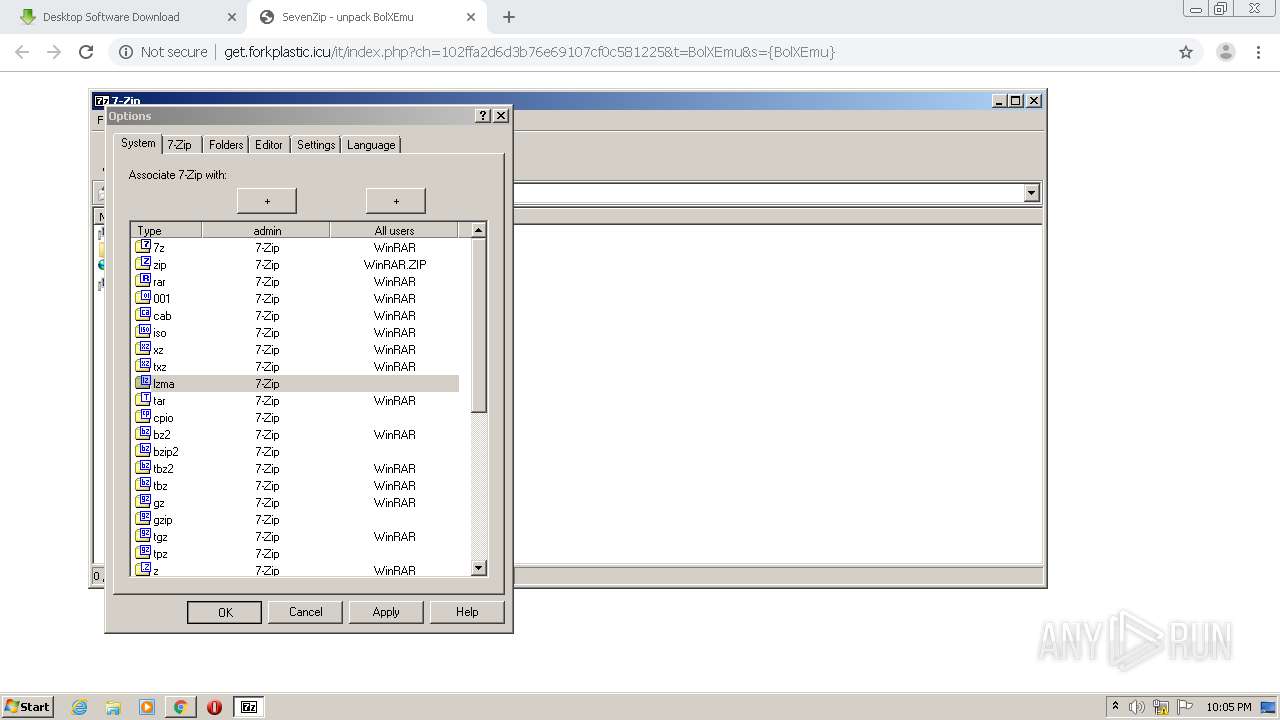Click WinRAR.ZIP in the zip row
The image size is (1280, 720).
click(395, 265)
